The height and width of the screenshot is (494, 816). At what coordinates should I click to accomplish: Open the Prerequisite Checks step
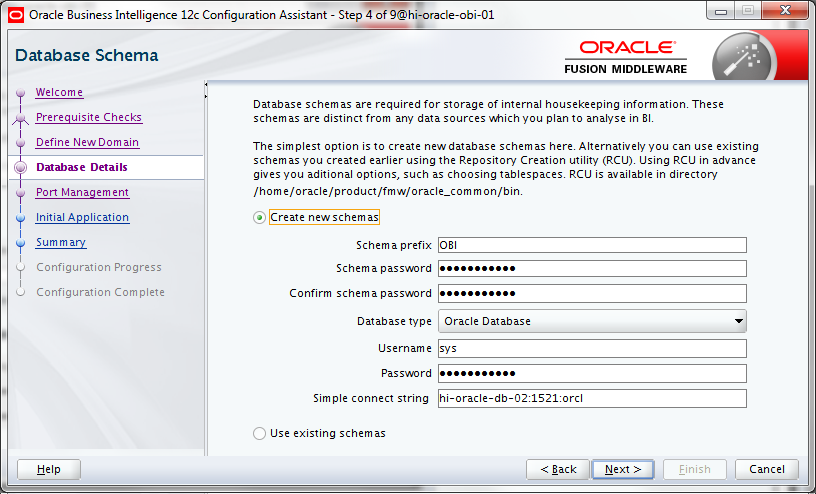[88, 117]
